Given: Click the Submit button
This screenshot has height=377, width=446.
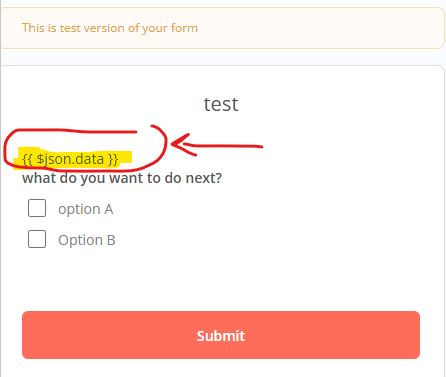Looking at the screenshot, I should 221,335.
